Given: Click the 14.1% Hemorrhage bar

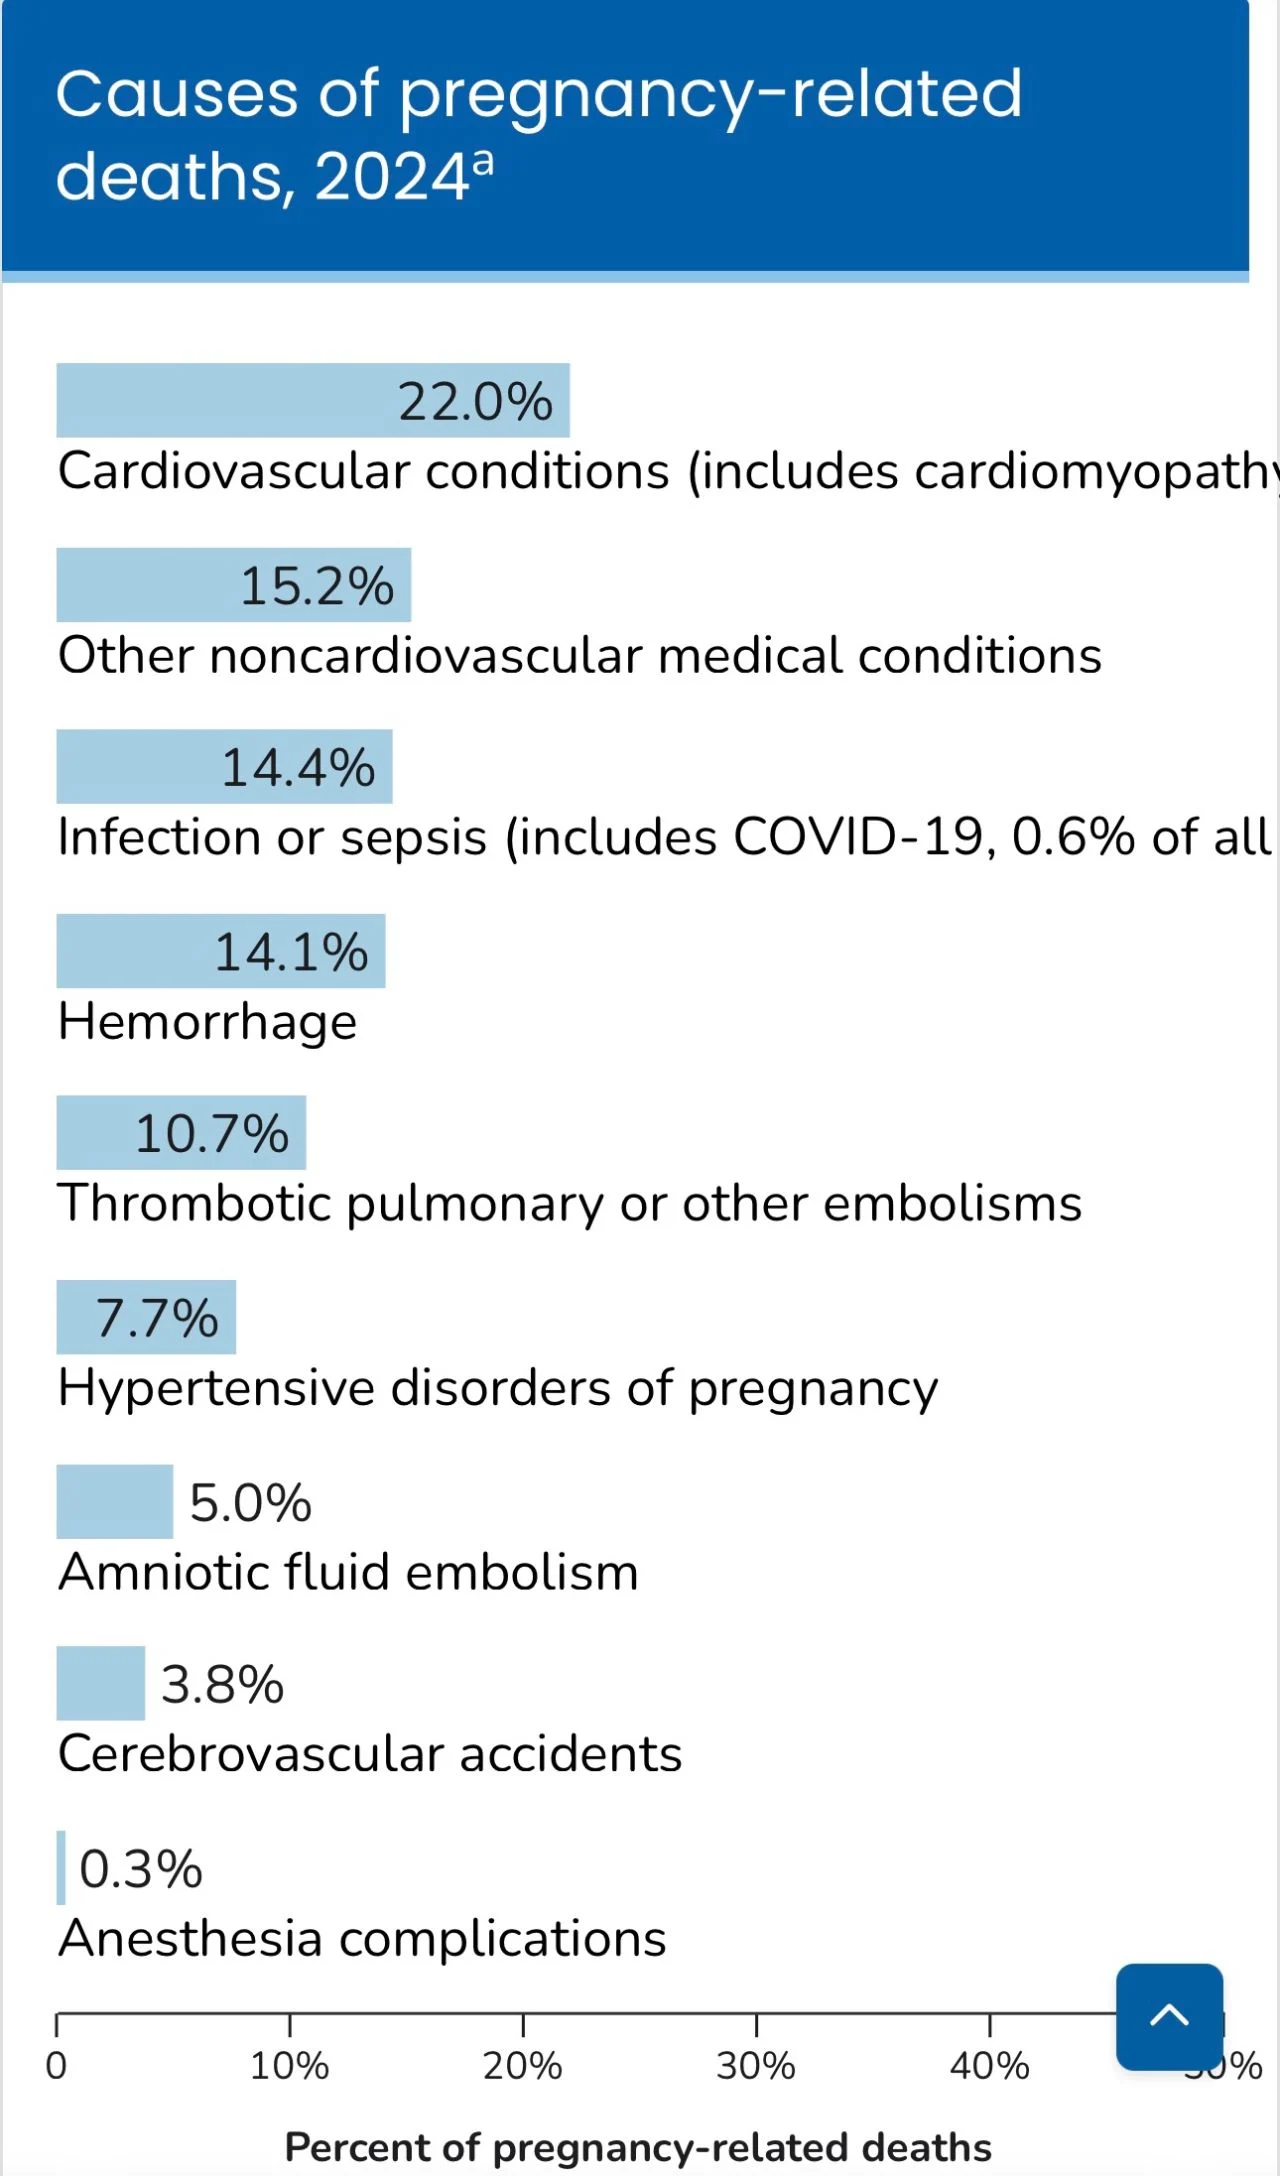Looking at the screenshot, I should [x=220, y=951].
